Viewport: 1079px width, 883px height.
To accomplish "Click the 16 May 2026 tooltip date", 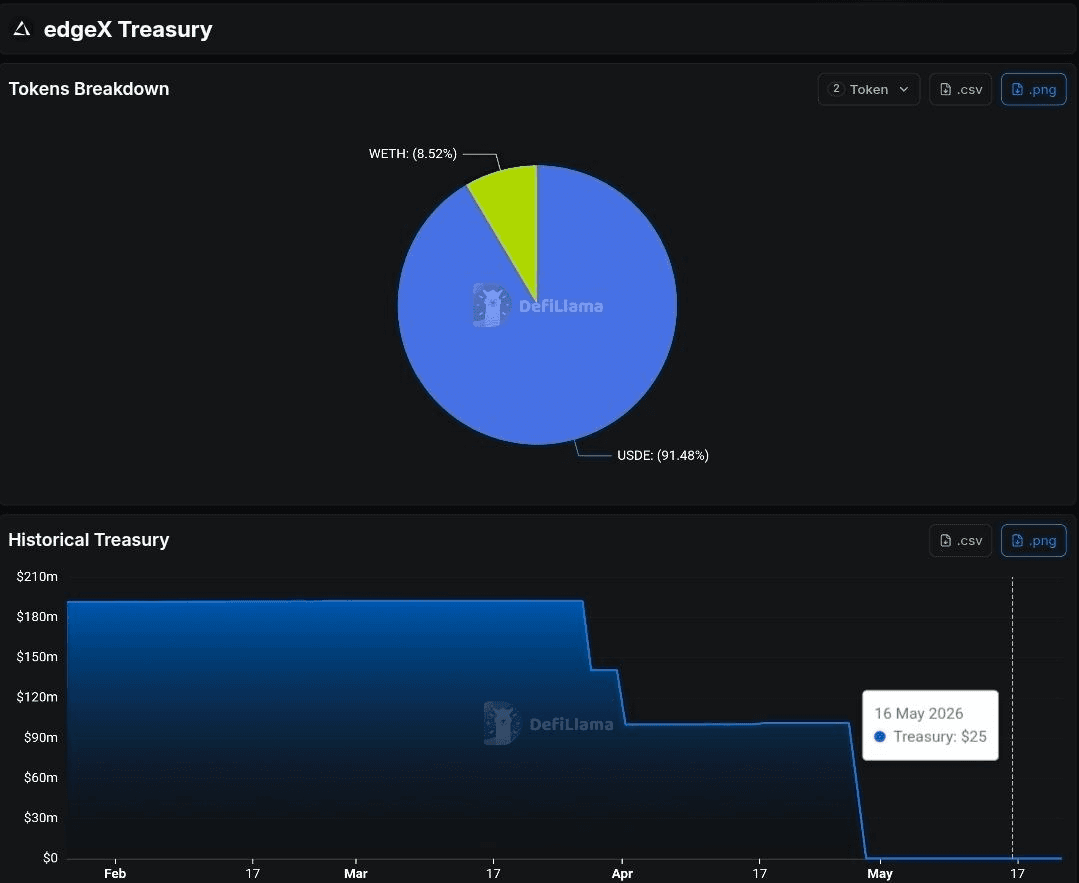I will pyautogui.click(x=919, y=714).
